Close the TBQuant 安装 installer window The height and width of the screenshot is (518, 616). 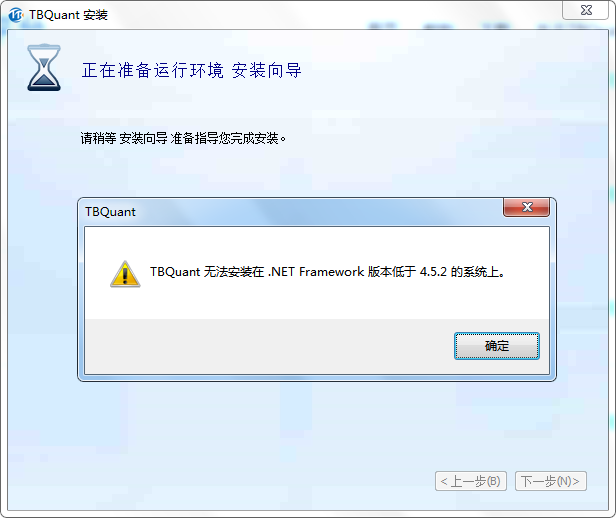coord(586,10)
